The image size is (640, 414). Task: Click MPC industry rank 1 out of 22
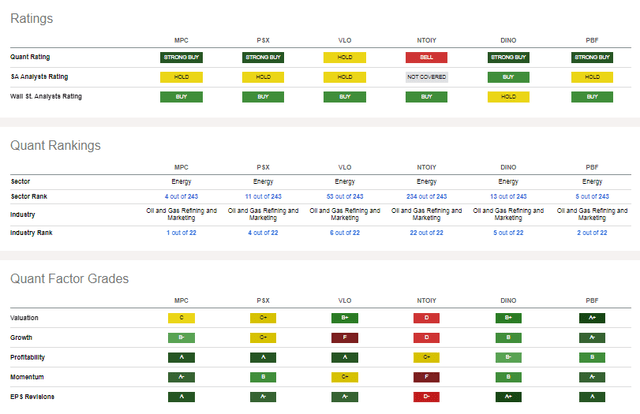click(x=181, y=233)
